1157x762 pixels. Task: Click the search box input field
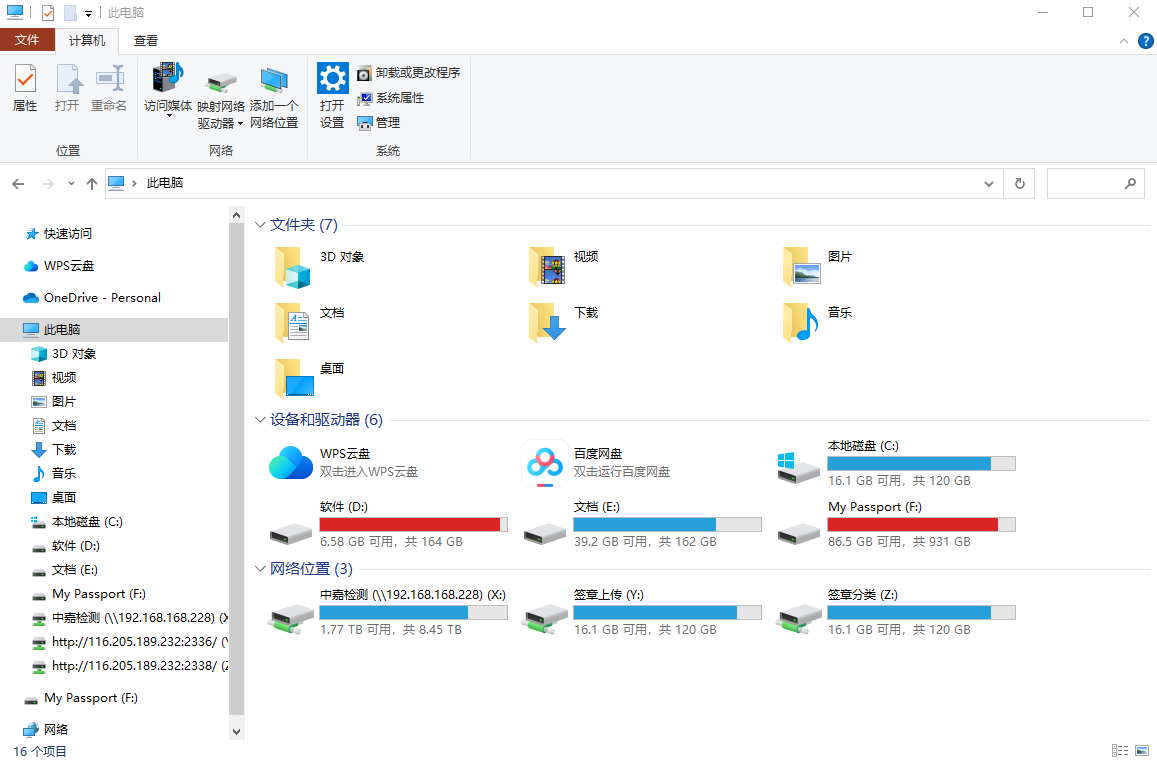pos(1084,184)
